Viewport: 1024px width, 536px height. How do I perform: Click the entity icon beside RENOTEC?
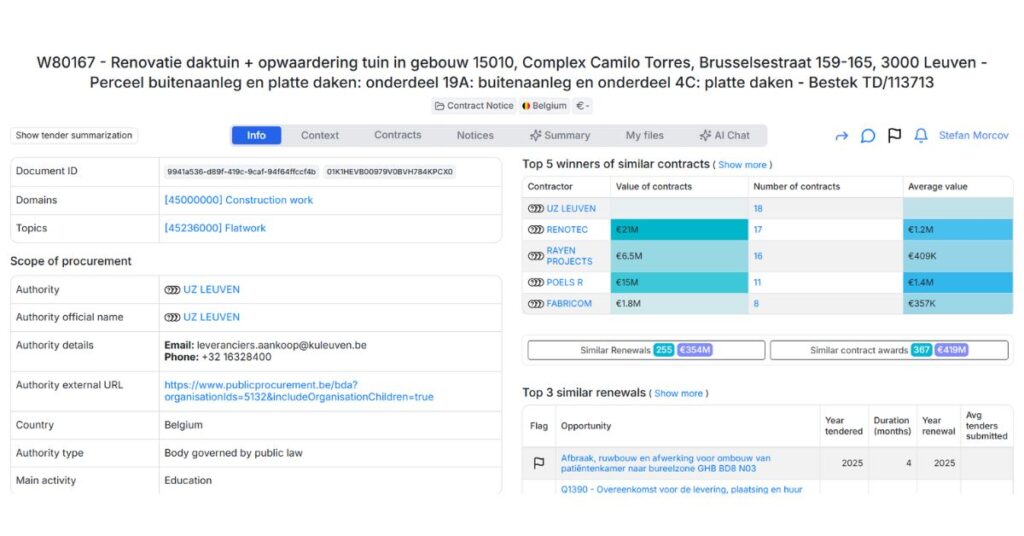[x=536, y=230]
